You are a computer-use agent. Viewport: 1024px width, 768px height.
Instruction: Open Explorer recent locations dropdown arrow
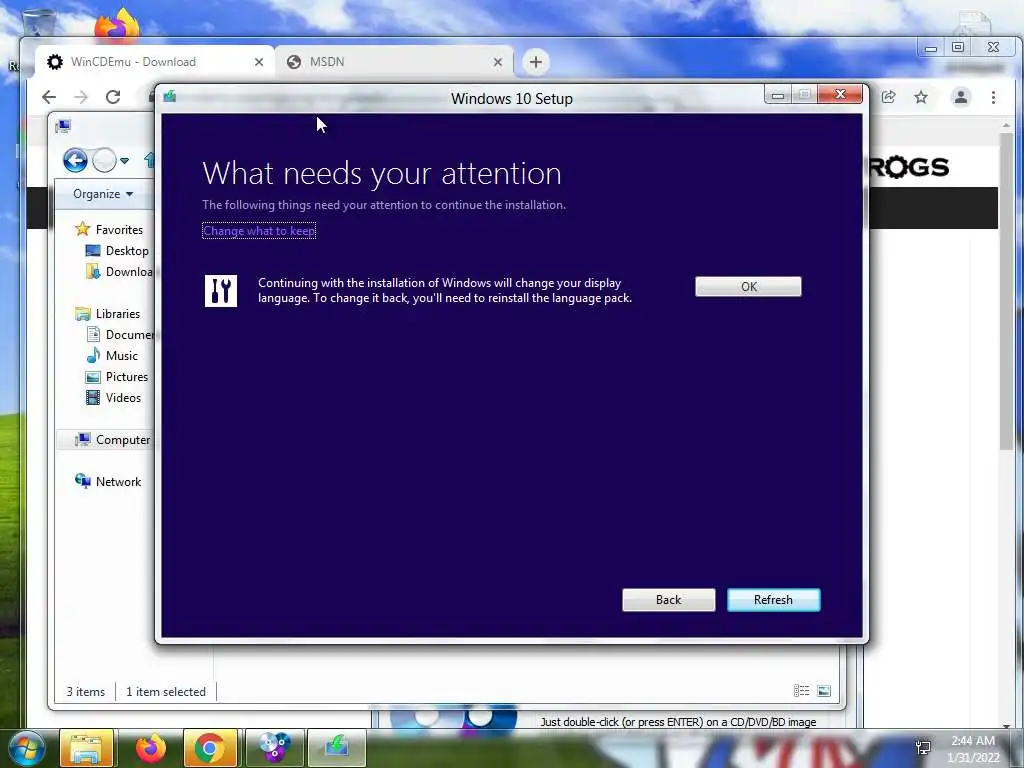click(x=124, y=161)
